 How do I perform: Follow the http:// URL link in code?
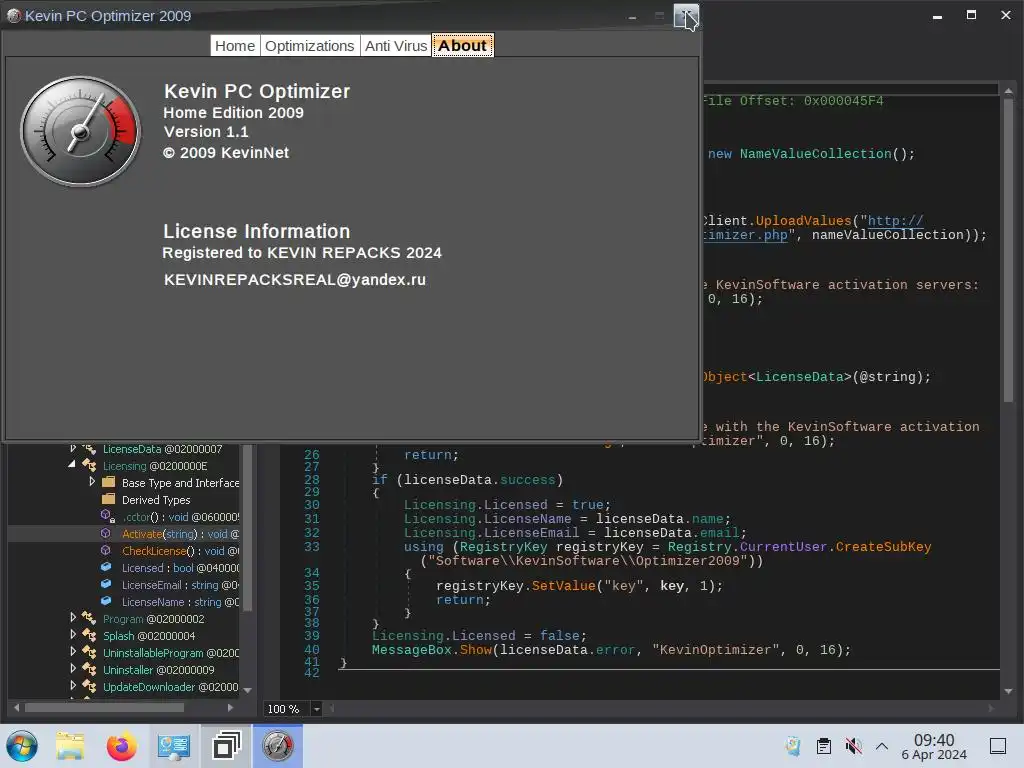(x=895, y=221)
